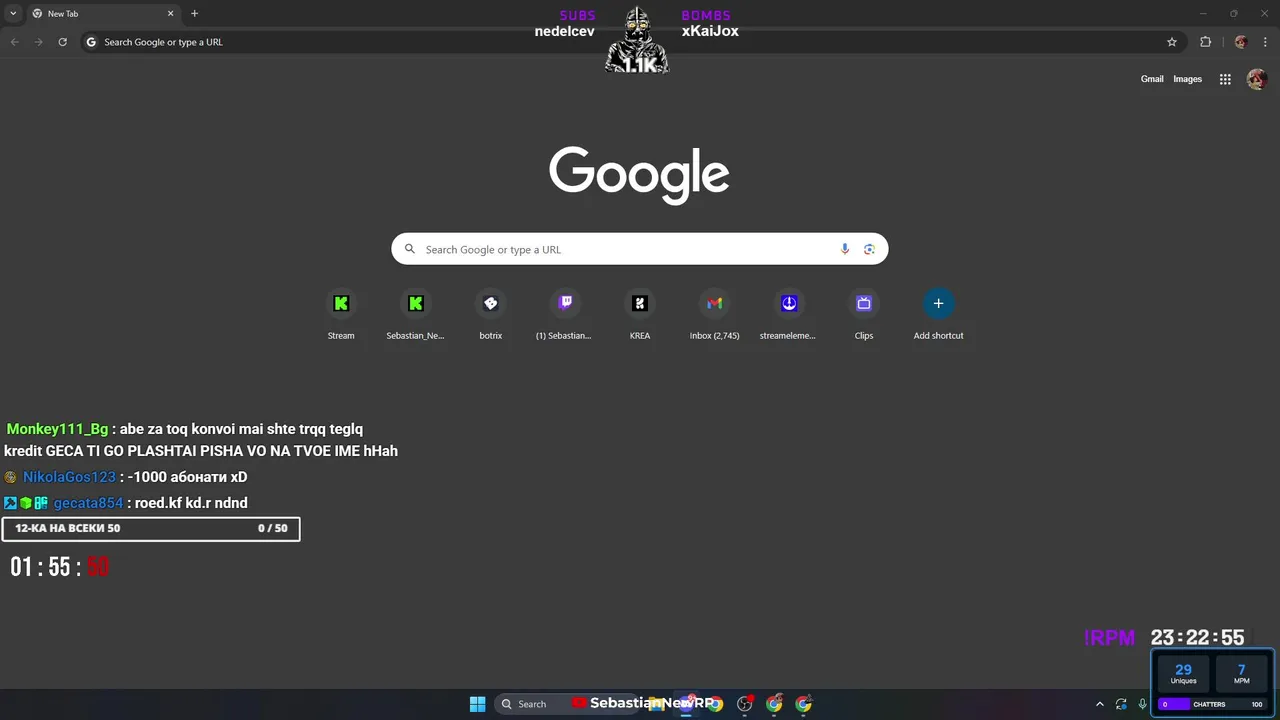Open the Google account avatar on page
The width and height of the screenshot is (1280, 720).
point(1257,79)
